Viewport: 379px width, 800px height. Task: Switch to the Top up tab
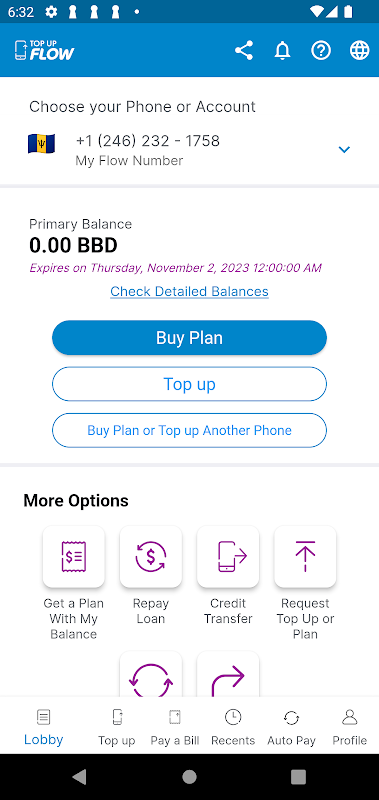pyautogui.click(x=117, y=727)
